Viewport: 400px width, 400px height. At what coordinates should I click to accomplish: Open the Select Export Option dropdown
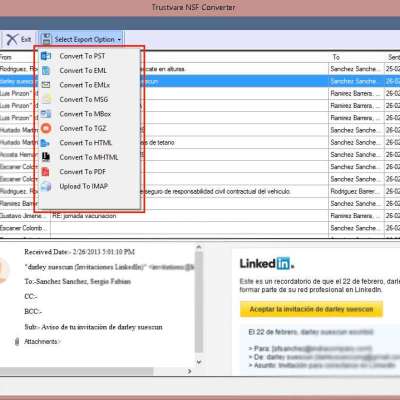[x=81, y=39]
